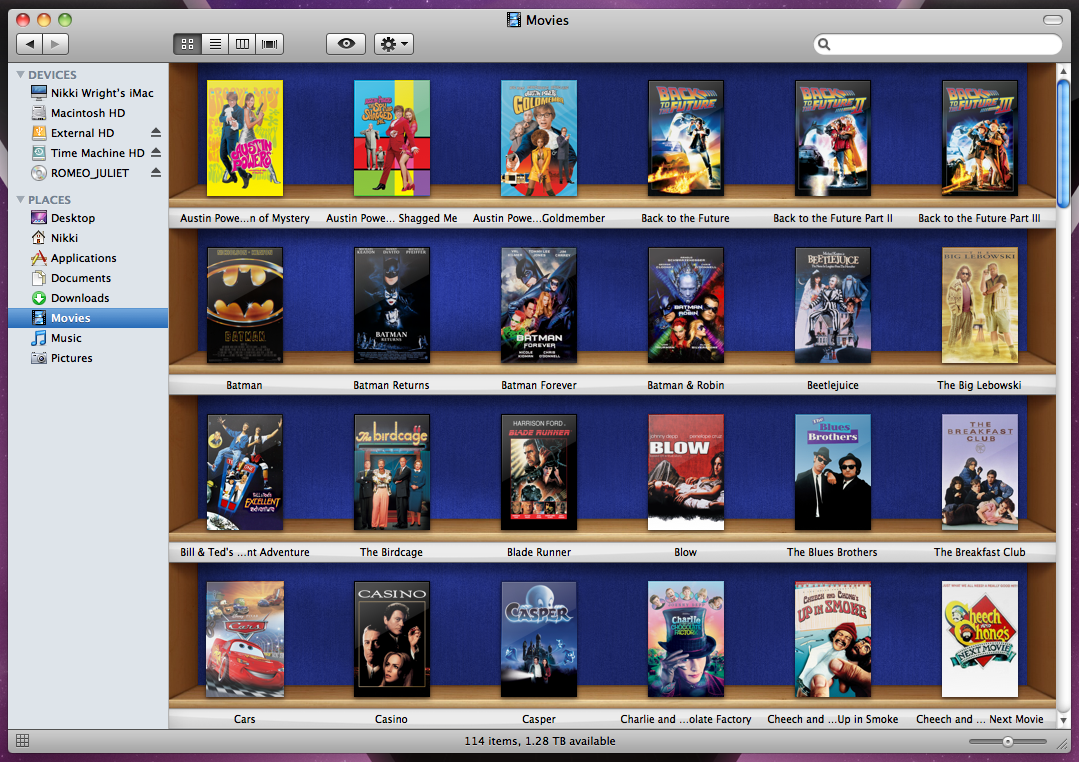This screenshot has height=762, width=1079.
Task: Select the Austin Powers Goldmember cover
Action: (x=539, y=138)
